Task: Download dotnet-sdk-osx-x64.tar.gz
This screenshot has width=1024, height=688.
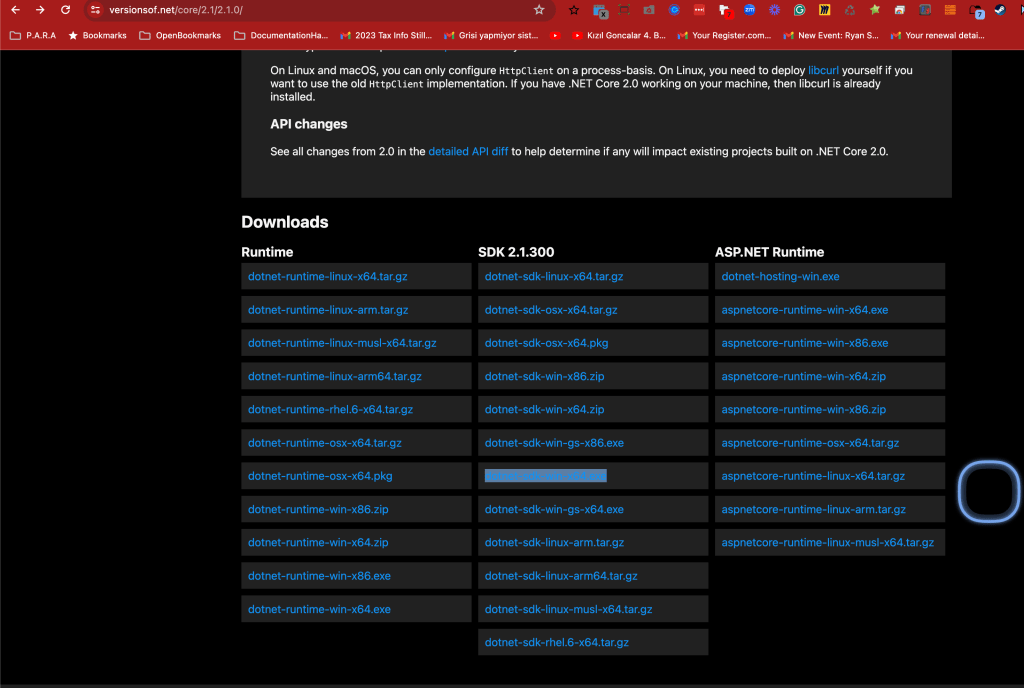Action: coord(551,309)
